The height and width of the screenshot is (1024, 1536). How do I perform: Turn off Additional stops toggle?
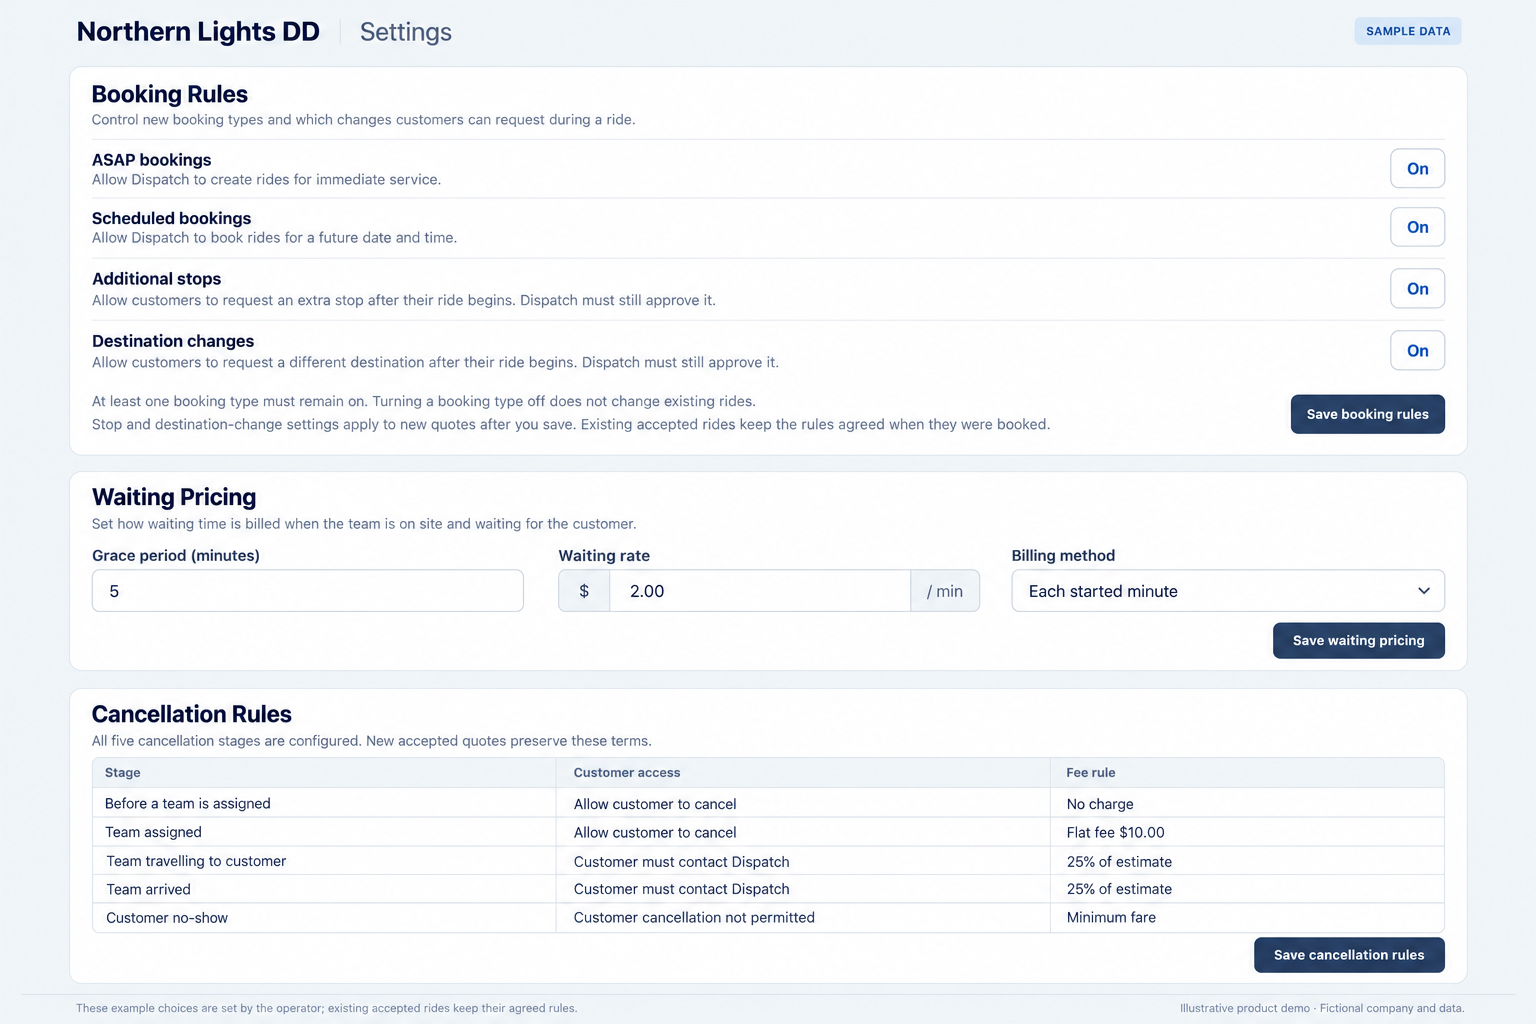pyautogui.click(x=1417, y=289)
